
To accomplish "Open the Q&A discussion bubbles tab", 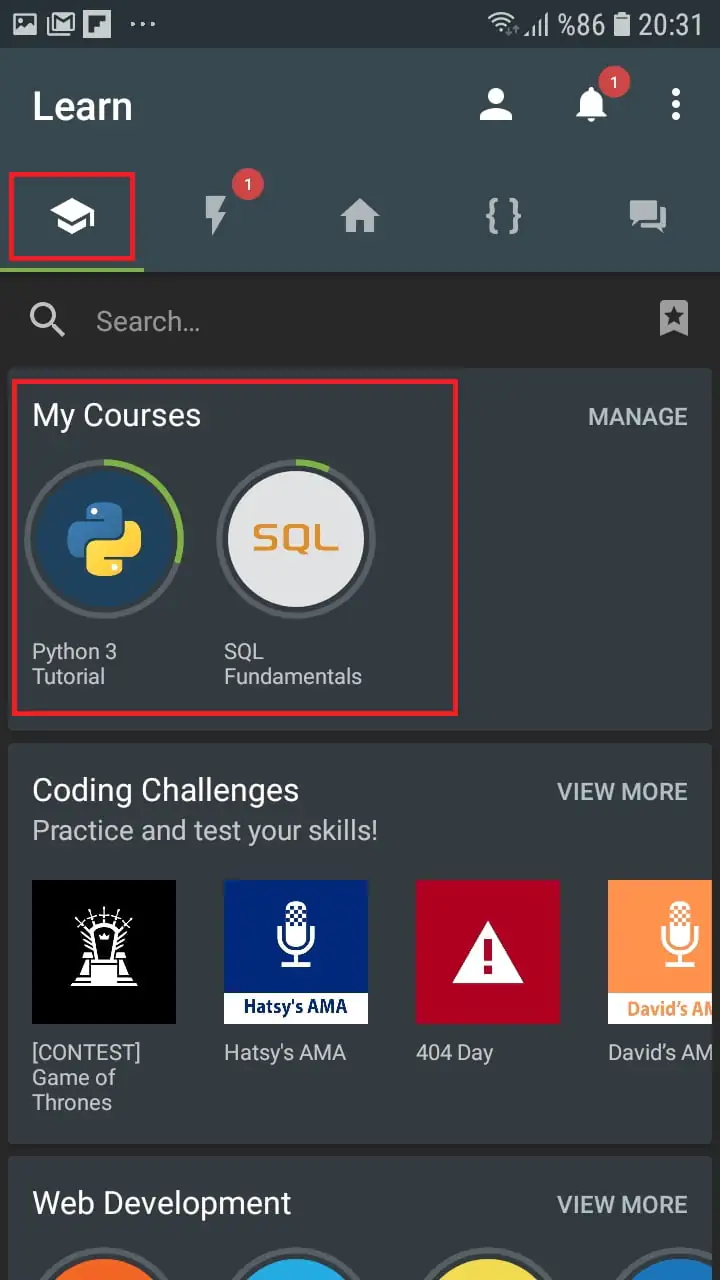I will tap(647, 216).
